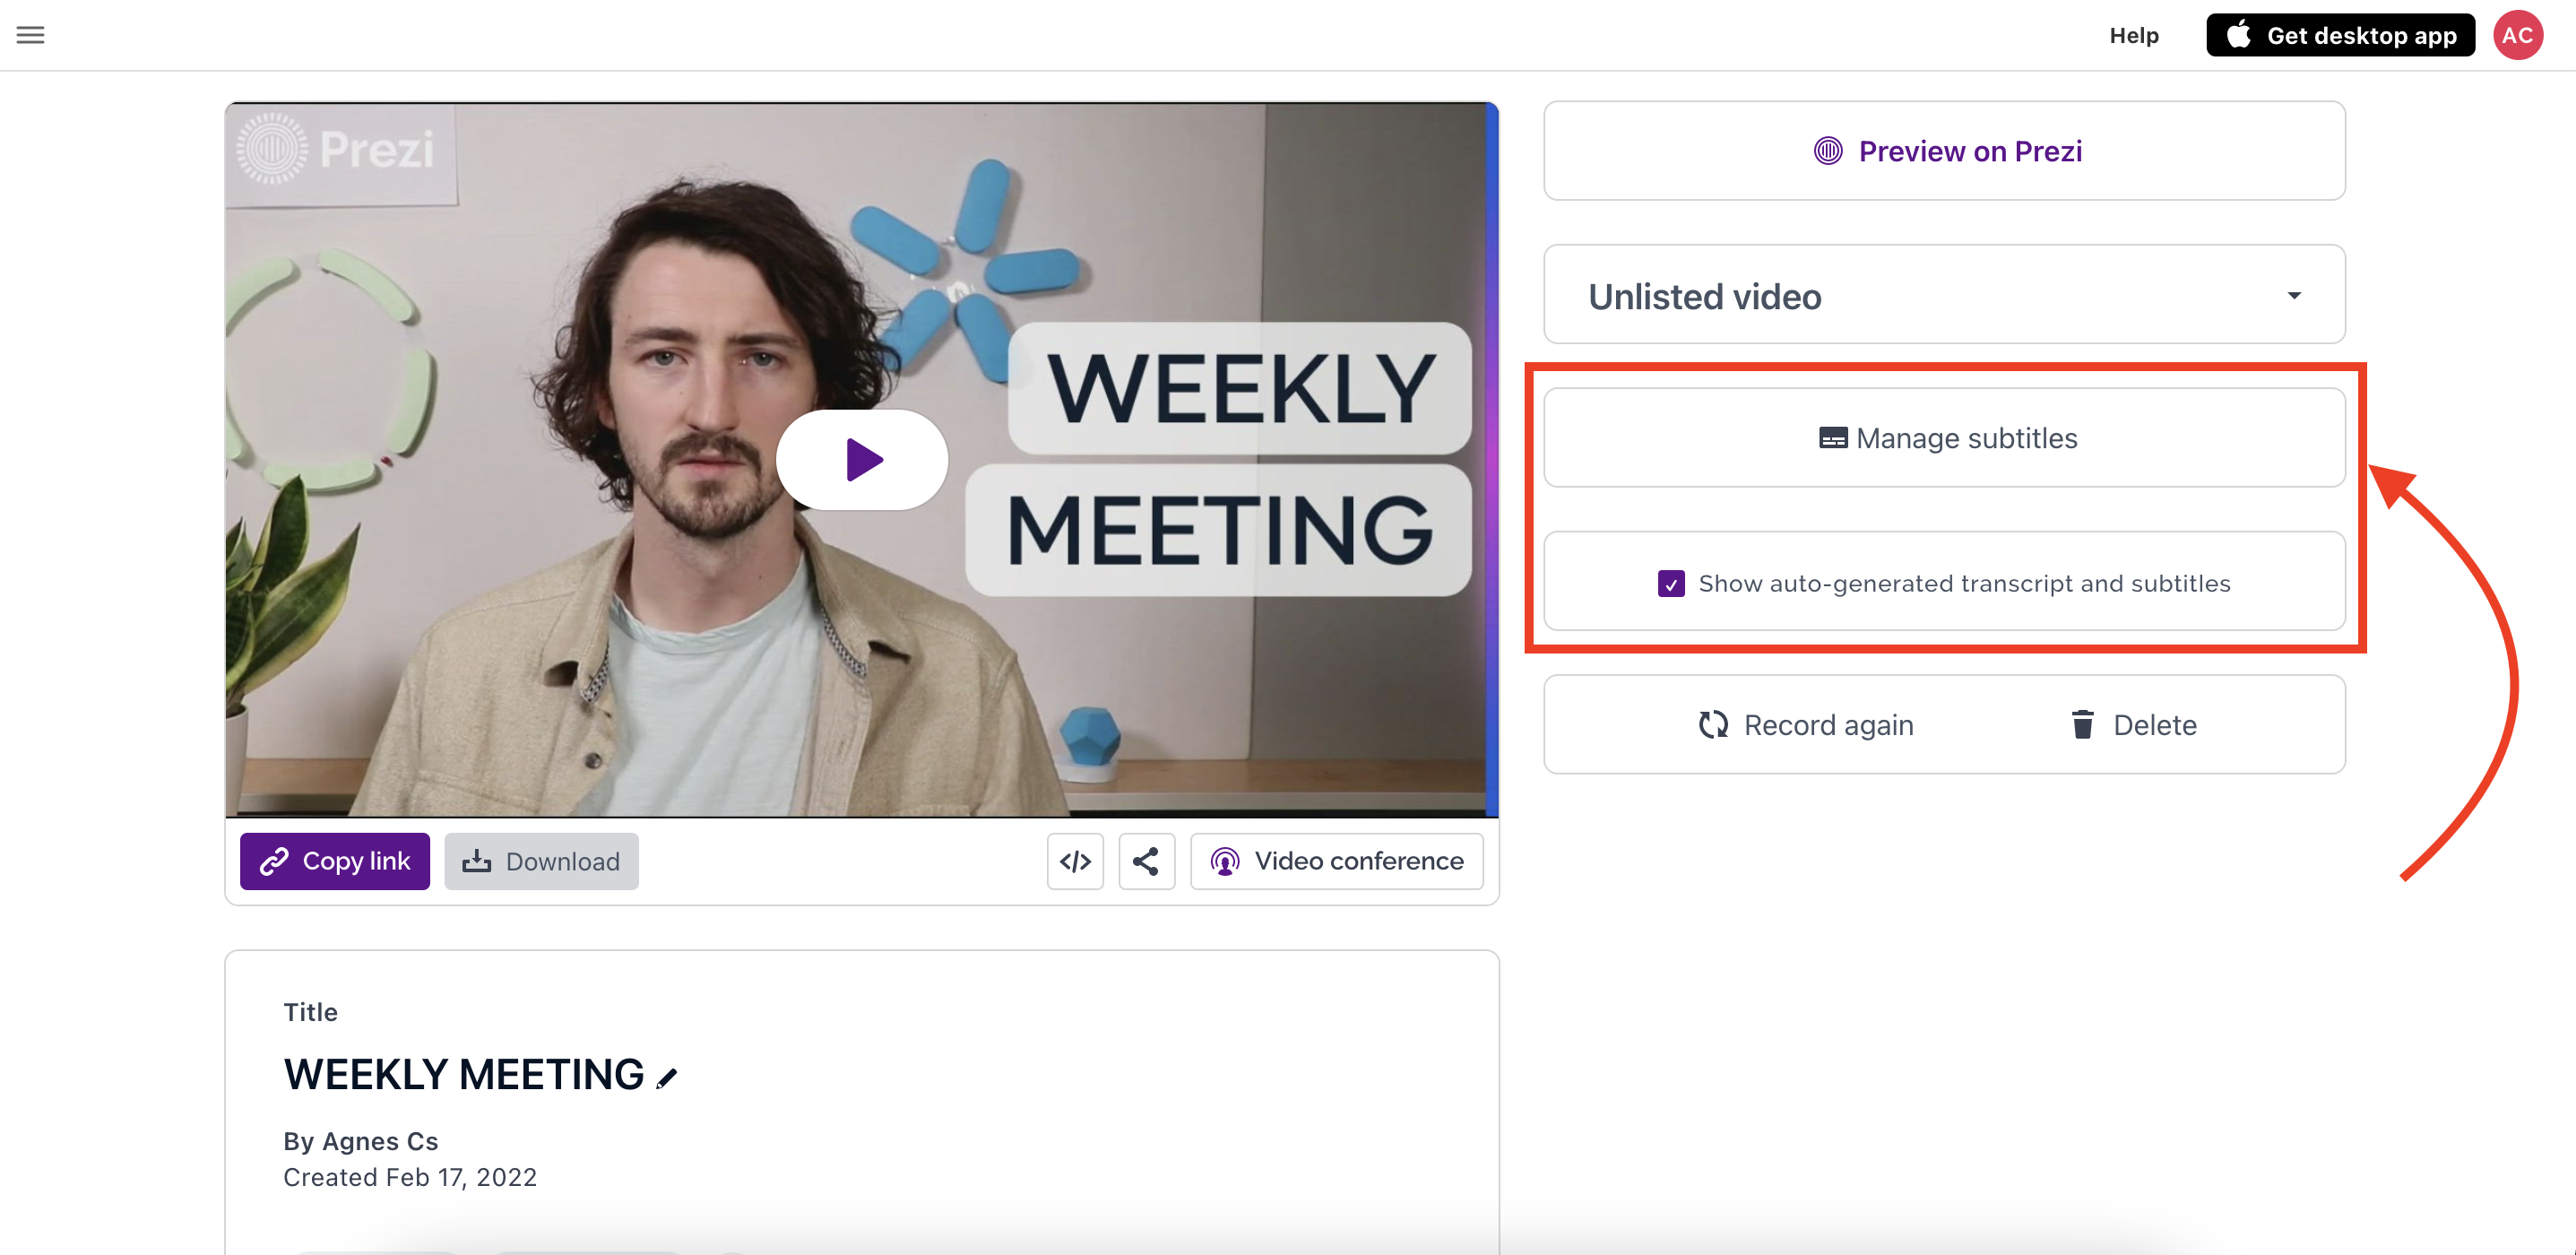Image resolution: width=2576 pixels, height=1255 pixels.
Task: Toggle auto-generated transcript and subtitles checkbox
Action: (1671, 583)
